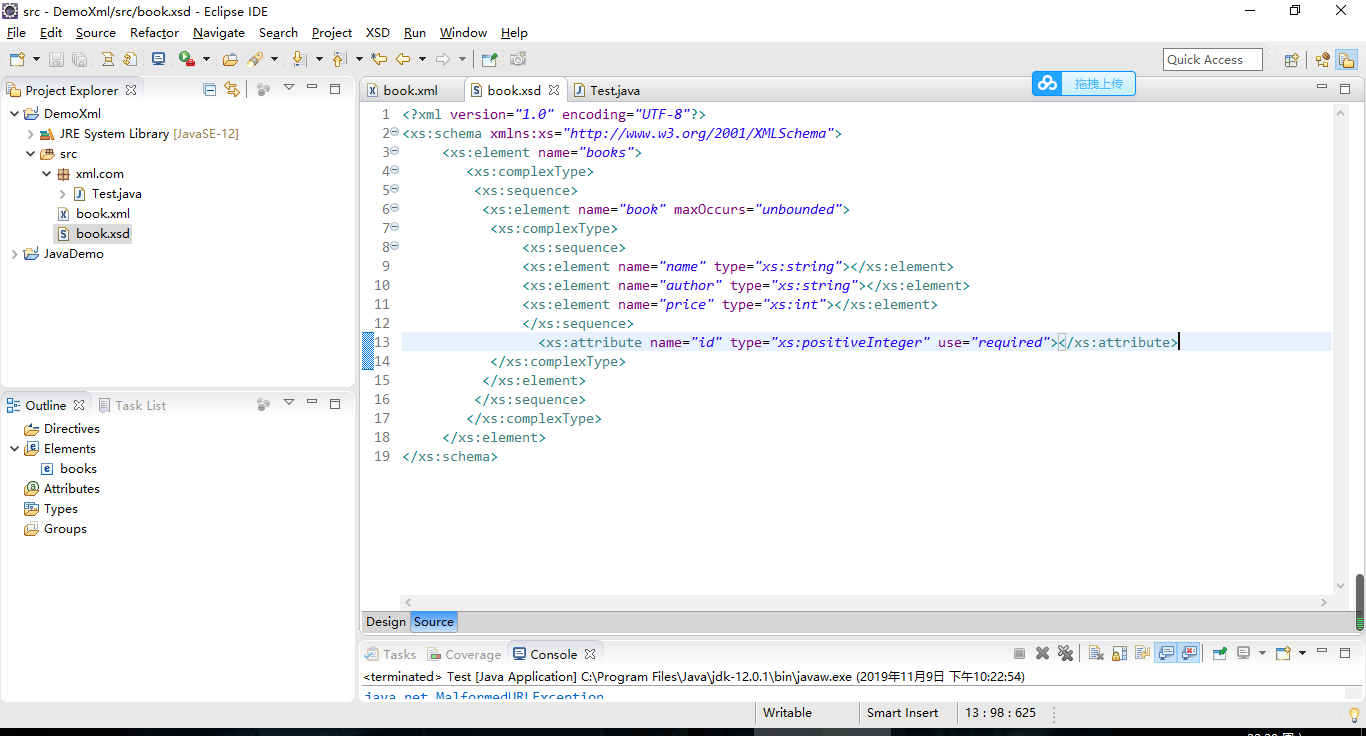Collapse the Elements node in Outline

pyautogui.click(x=14, y=449)
